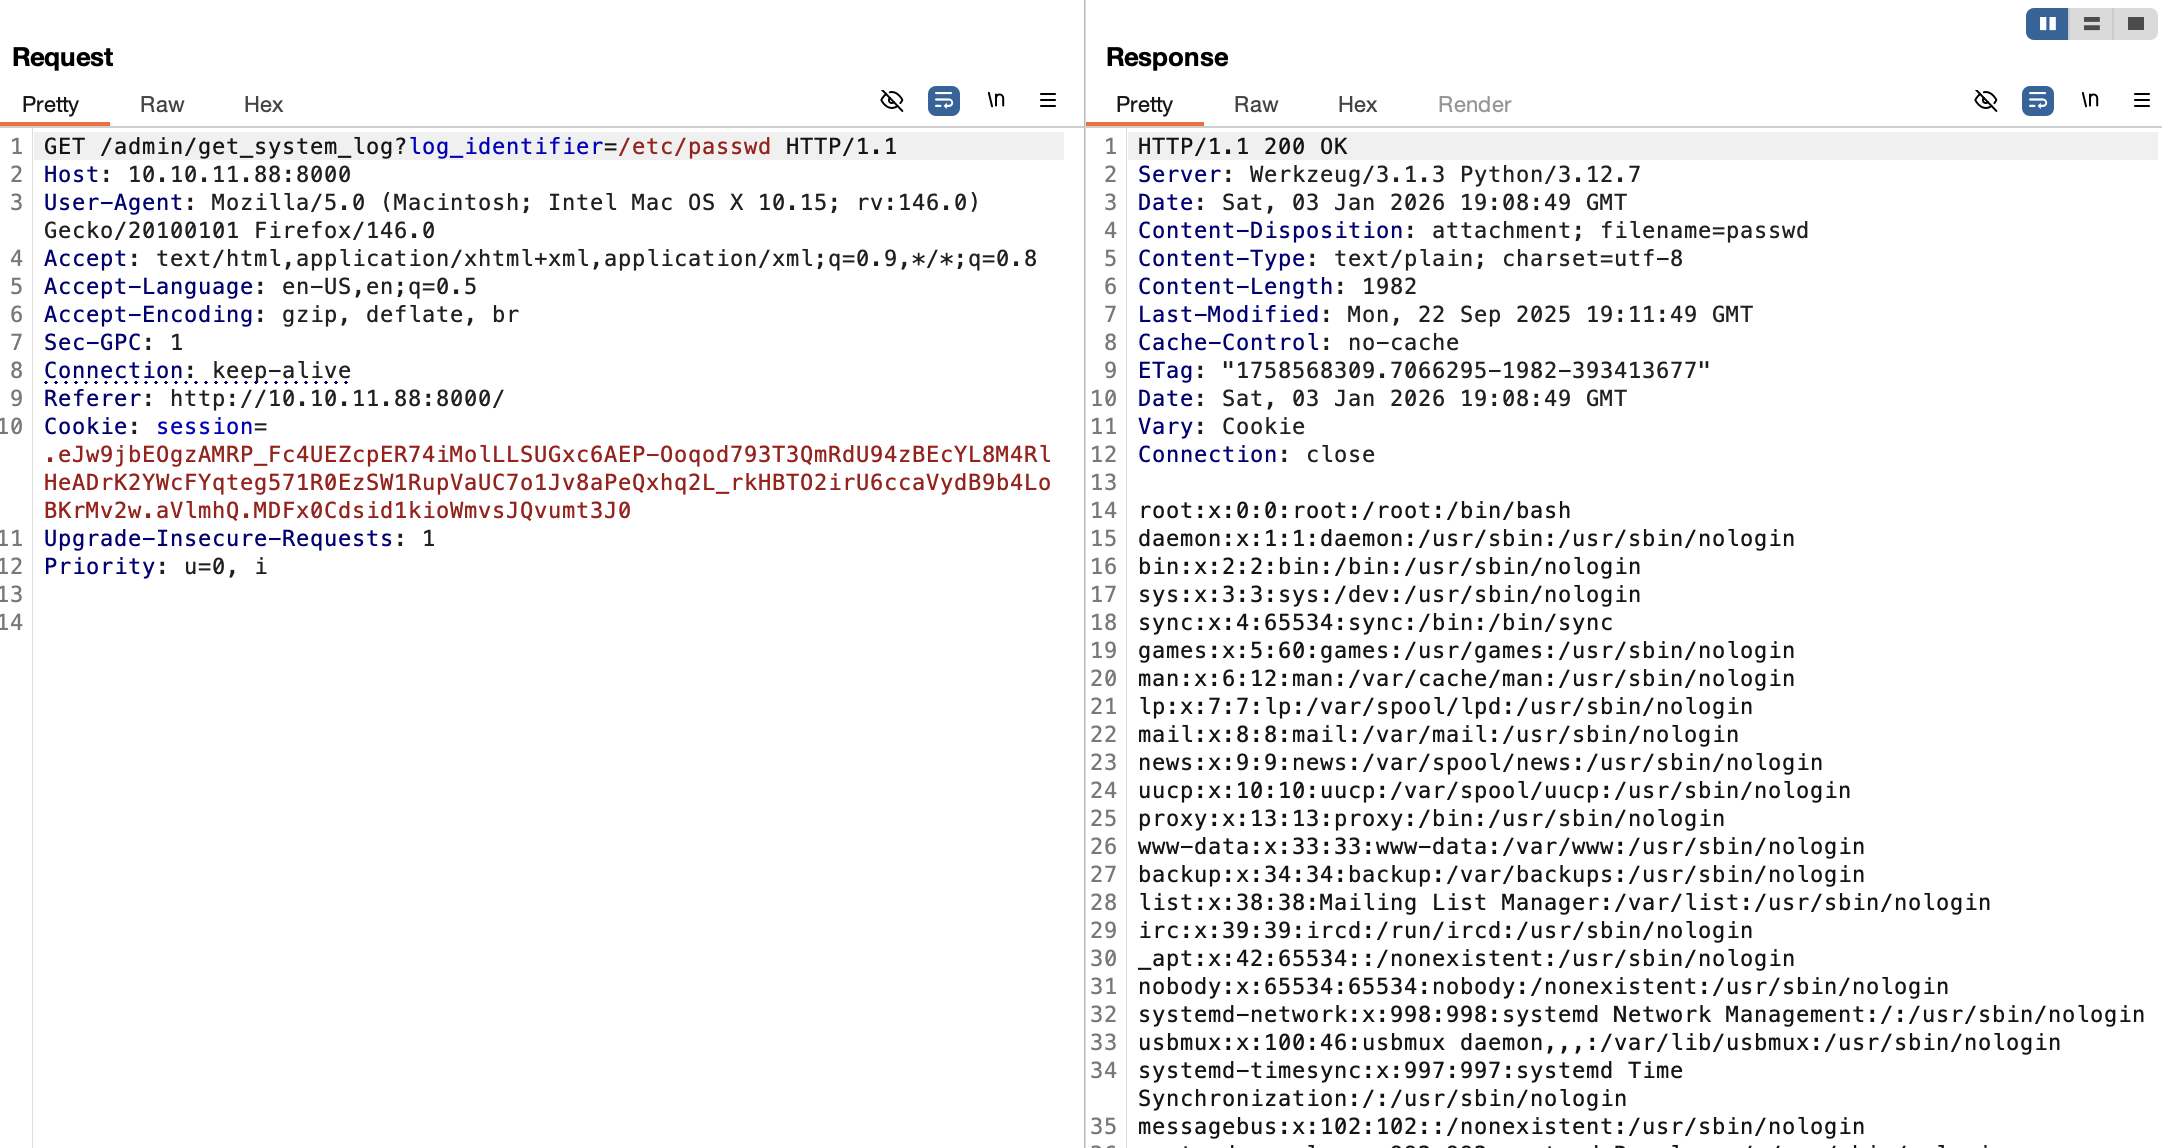Click the root:x:0:0 response line
2162x1148 pixels.
point(1354,511)
